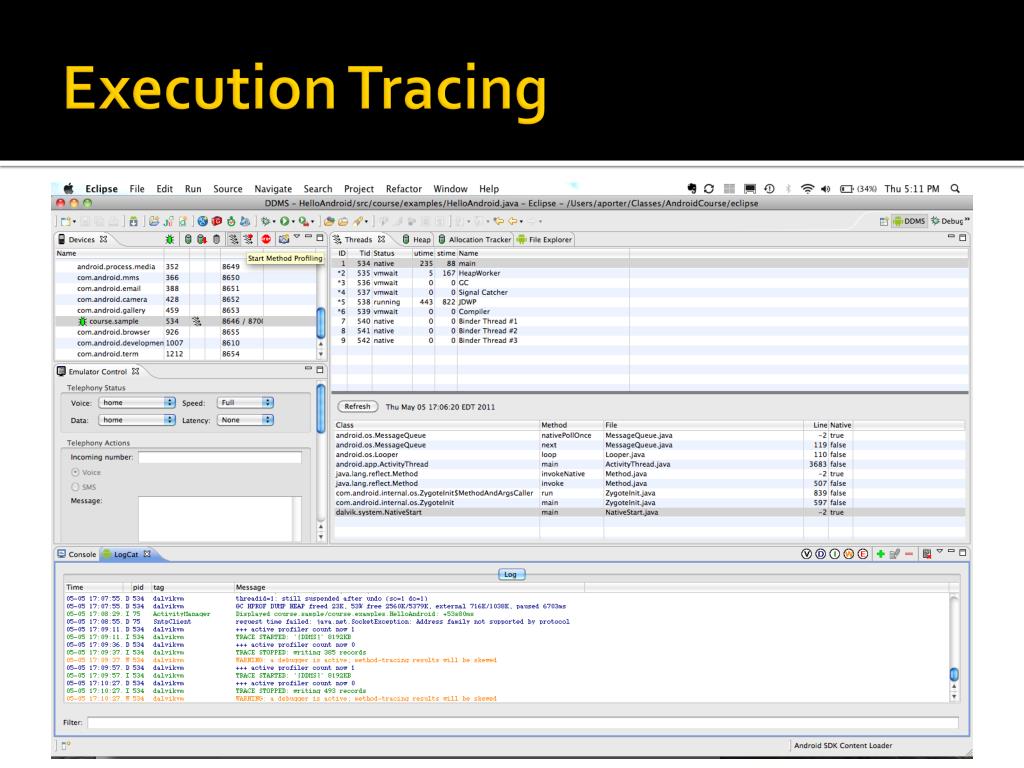Open the Voice telephony status dropdown

pos(137,402)
